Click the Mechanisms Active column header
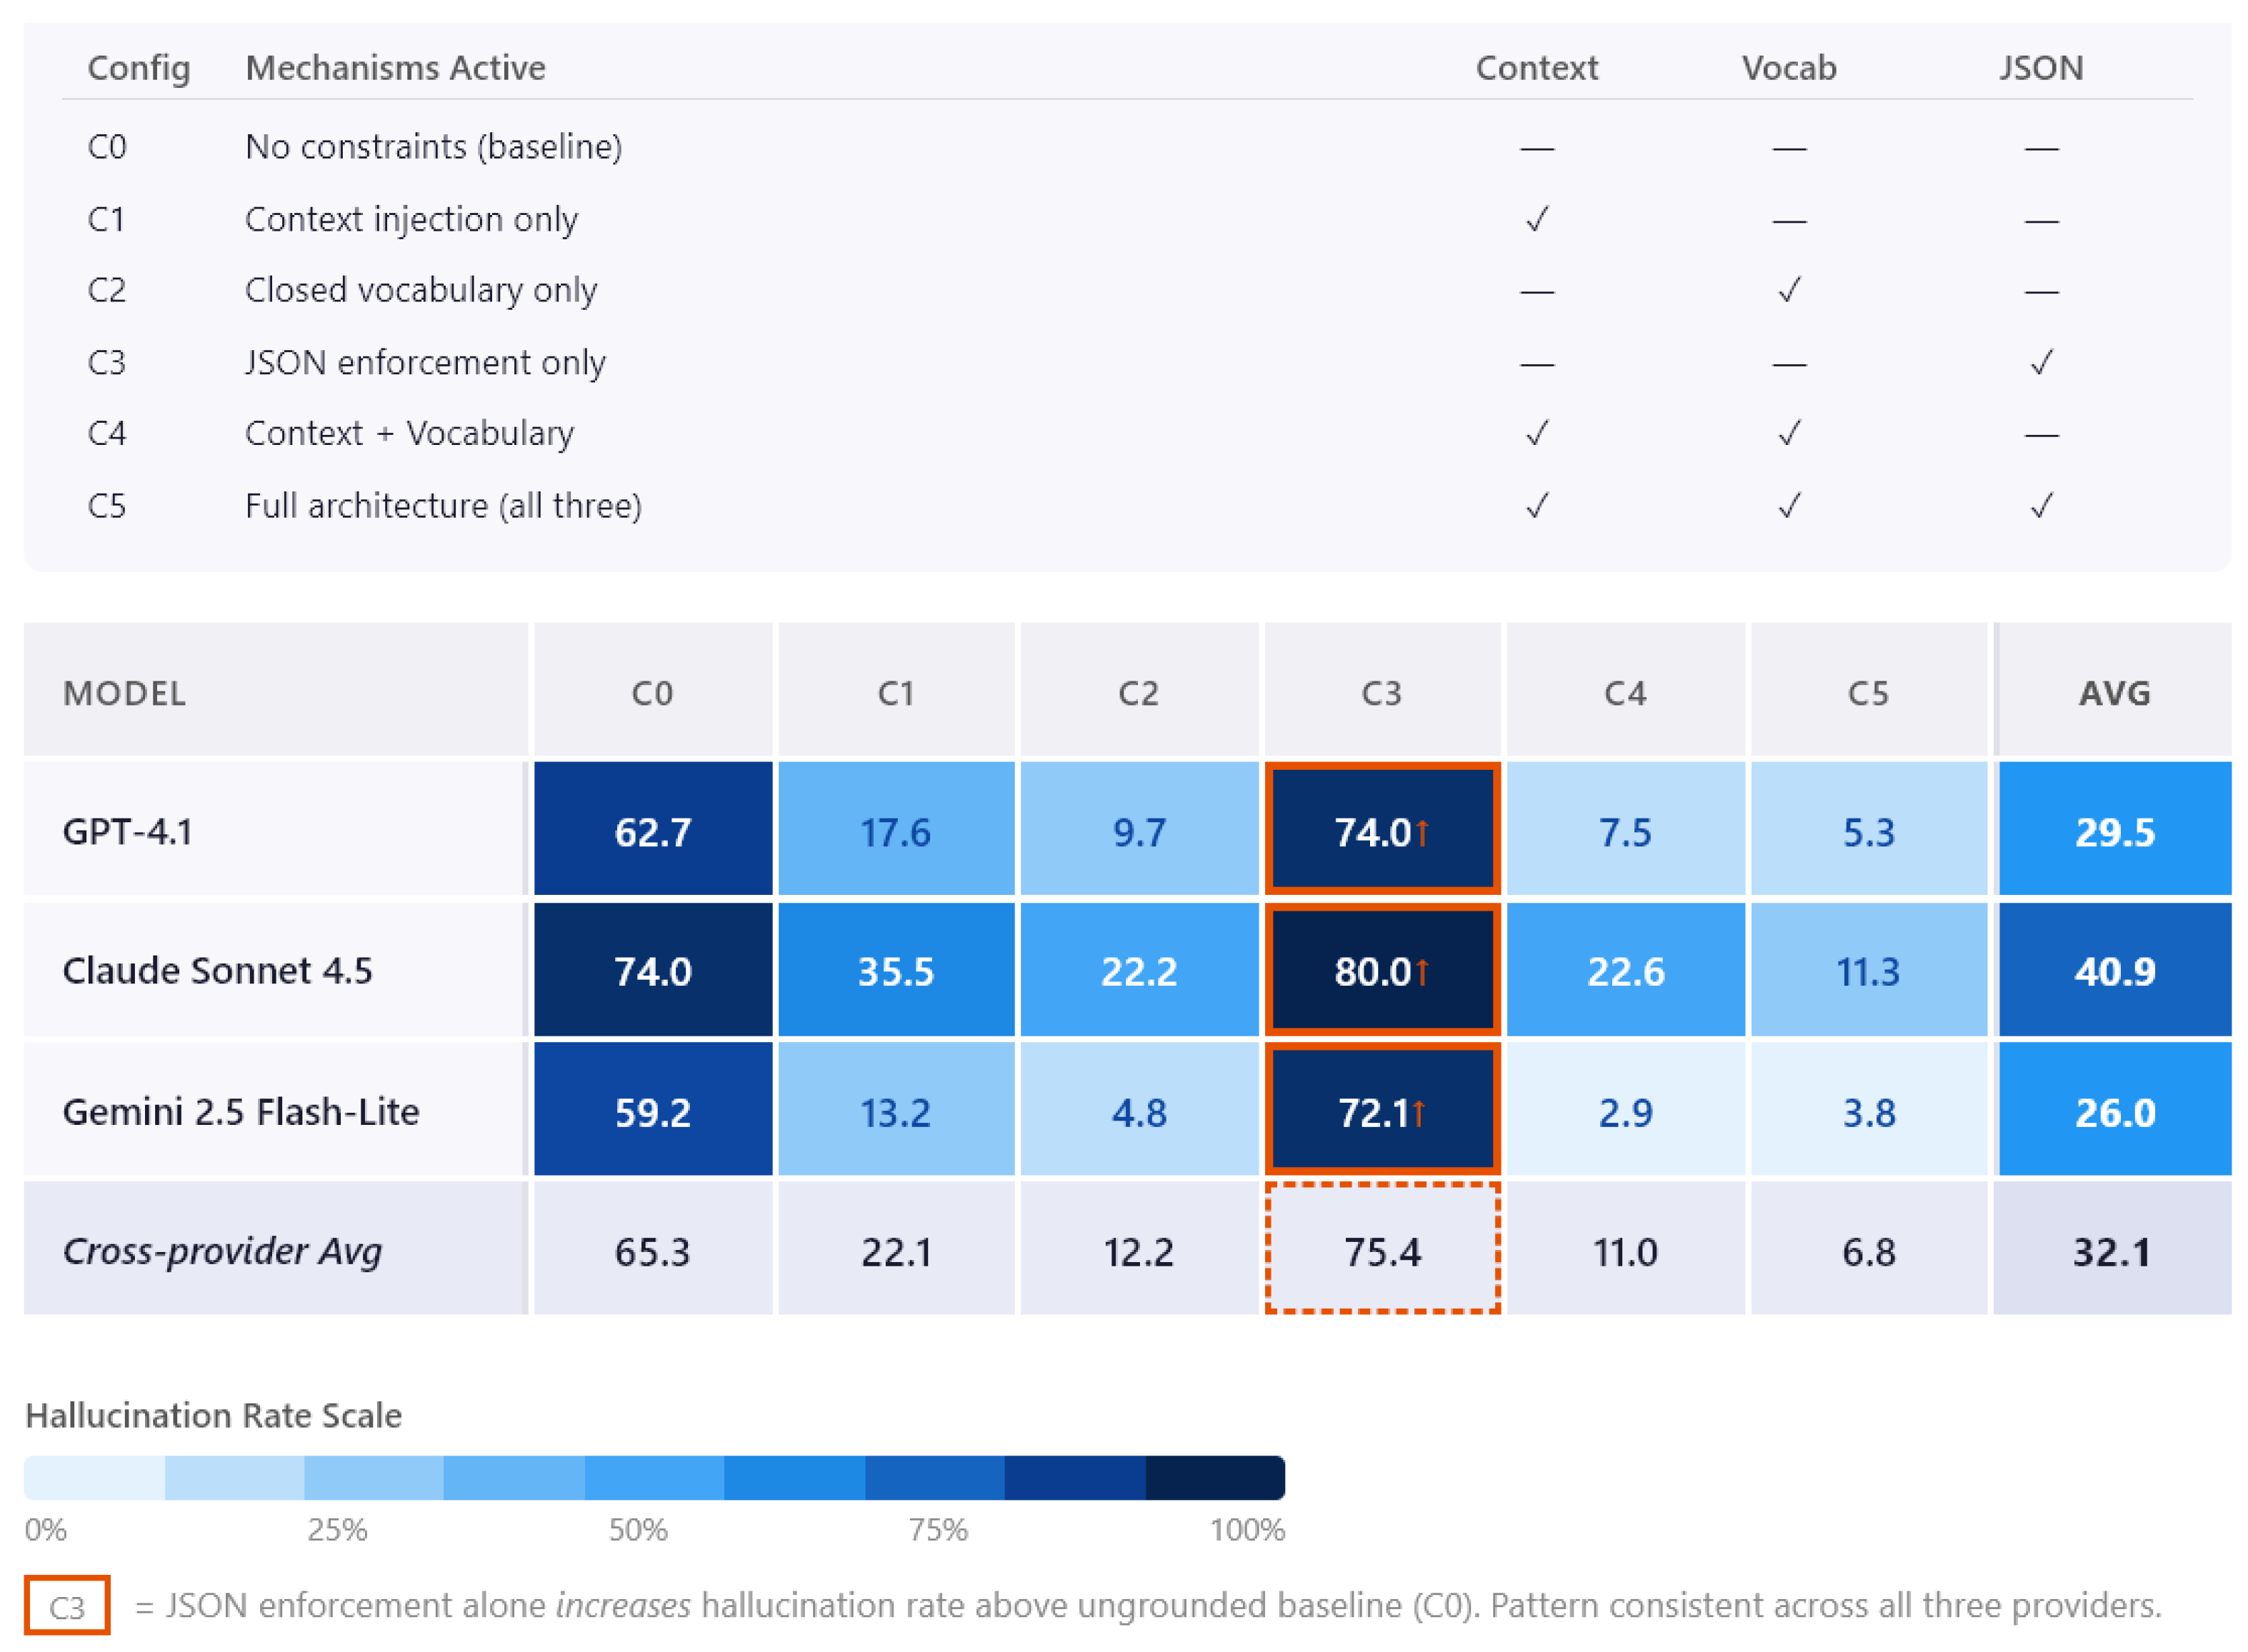 click(395, 67)
